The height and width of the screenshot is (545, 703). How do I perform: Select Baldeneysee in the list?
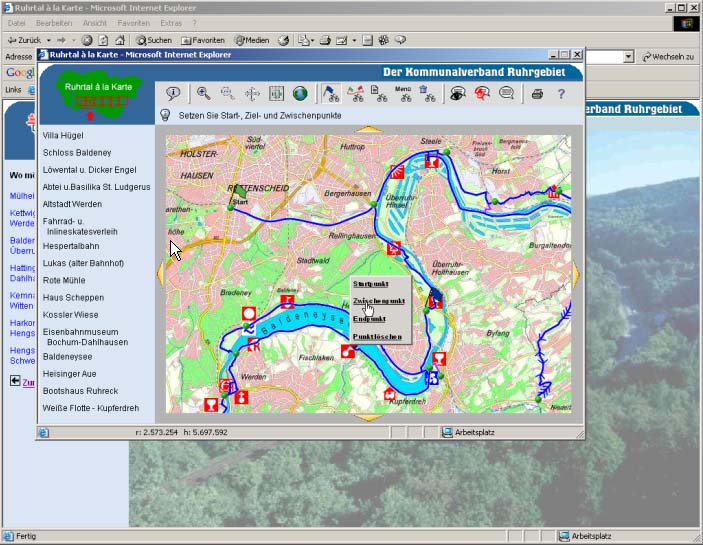(67, 357)
